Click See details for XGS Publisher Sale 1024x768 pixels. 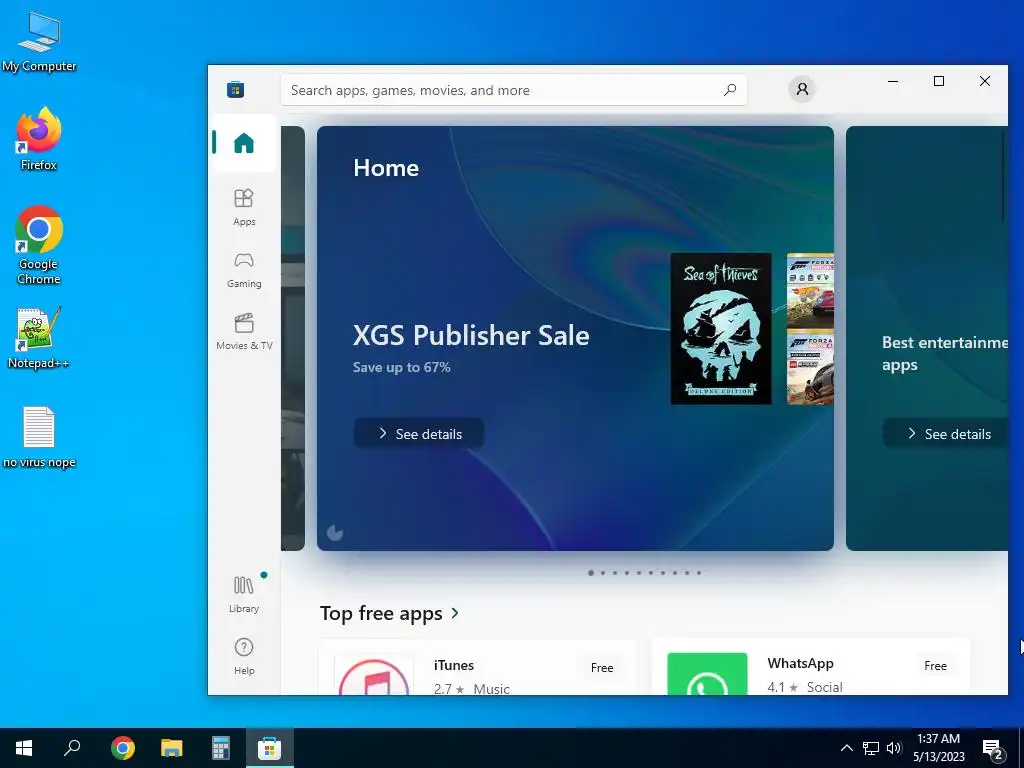pyautogui.click(x=419, y=434)
